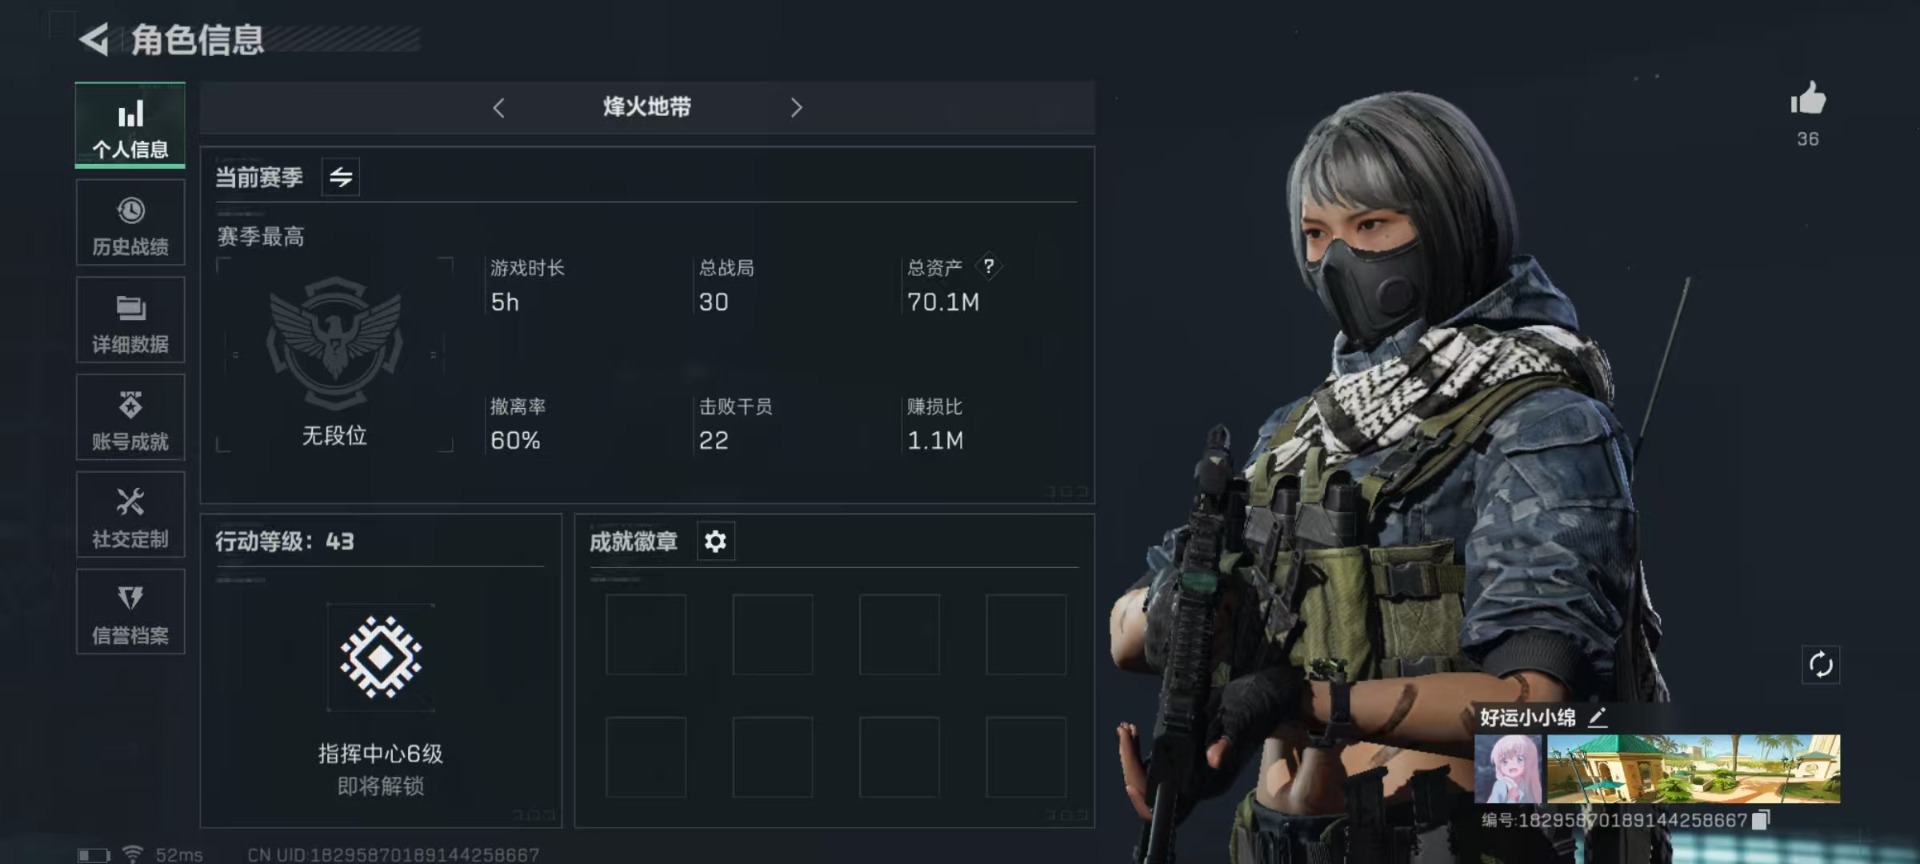Open the beach resort banner card
The width and height of the screenshot is (1920, 864).
(1693, 769)
